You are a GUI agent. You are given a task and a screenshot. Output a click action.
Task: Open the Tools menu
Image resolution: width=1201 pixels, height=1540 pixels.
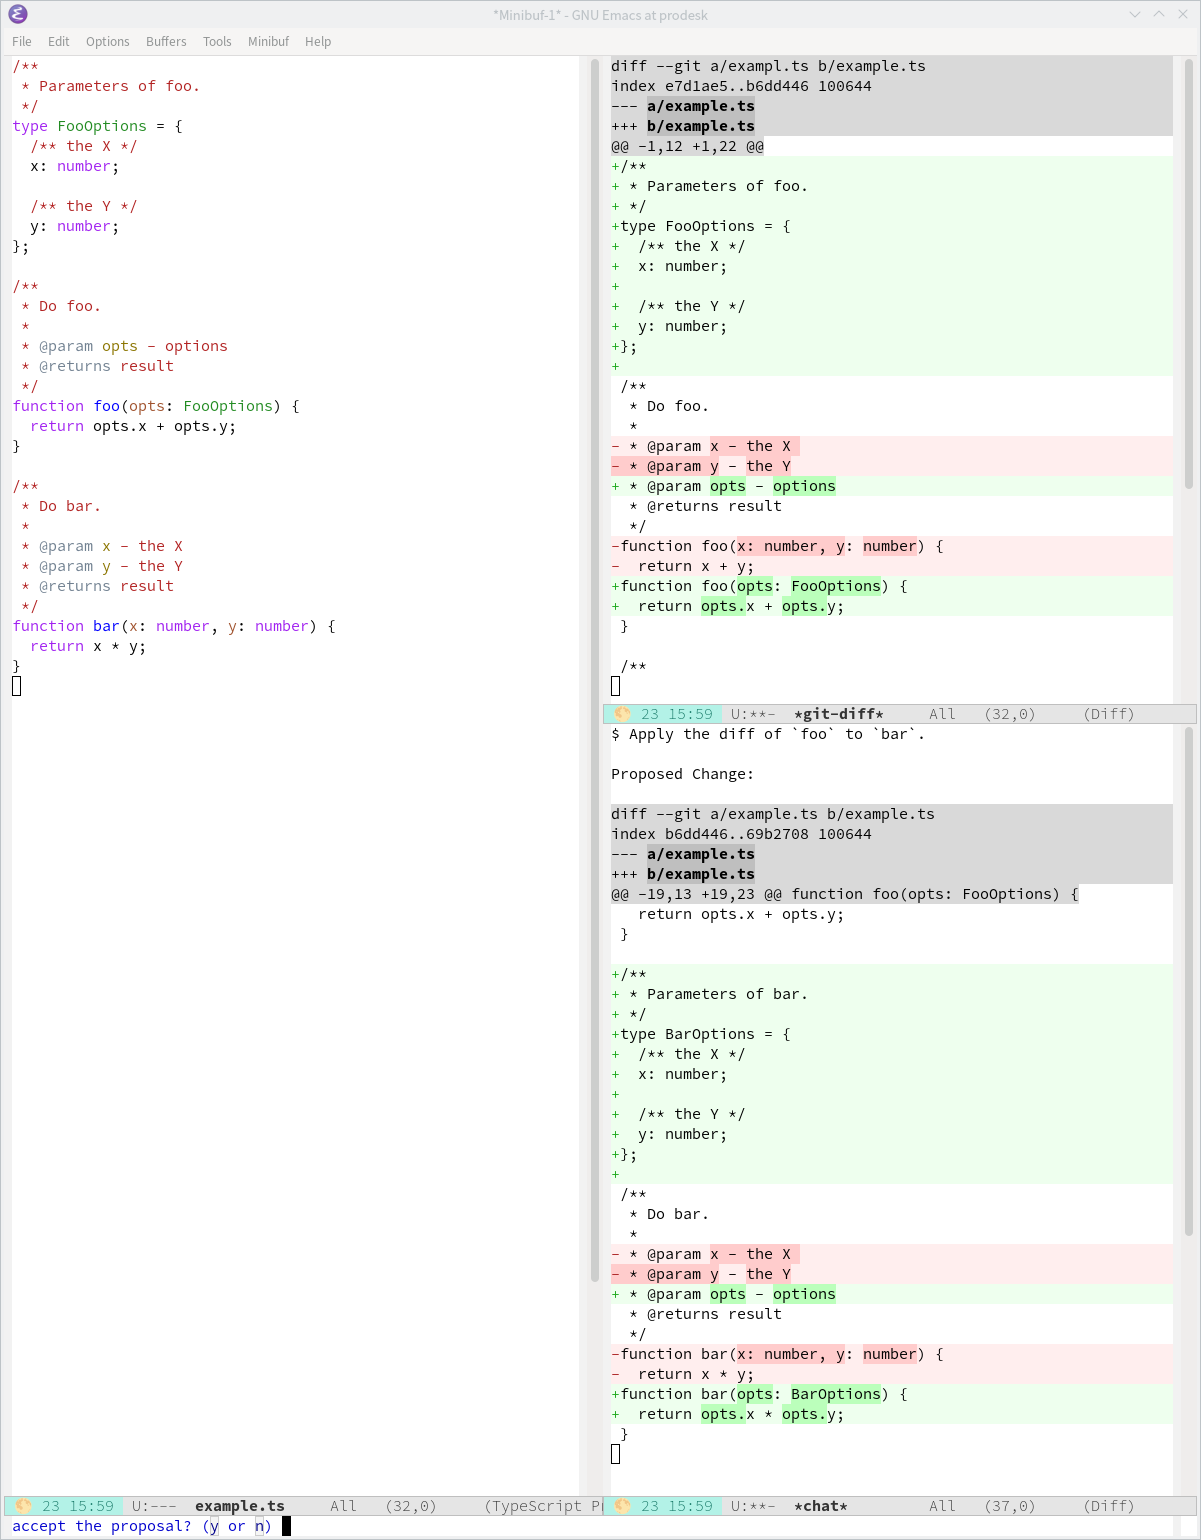pyautogui.click(x=217, y=41)
